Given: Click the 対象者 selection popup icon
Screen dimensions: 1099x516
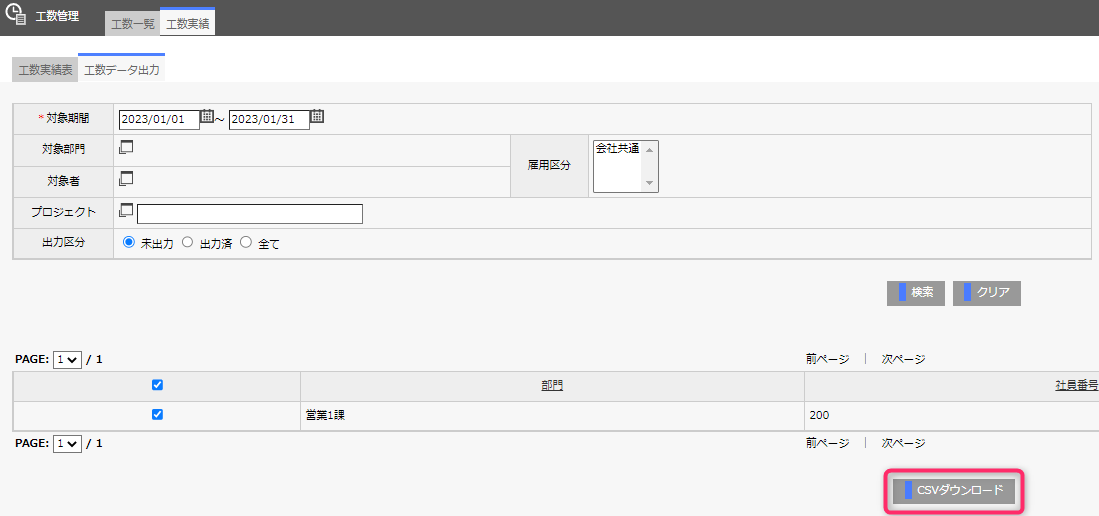Looking at the screenshot, I should tap(126, 179).
